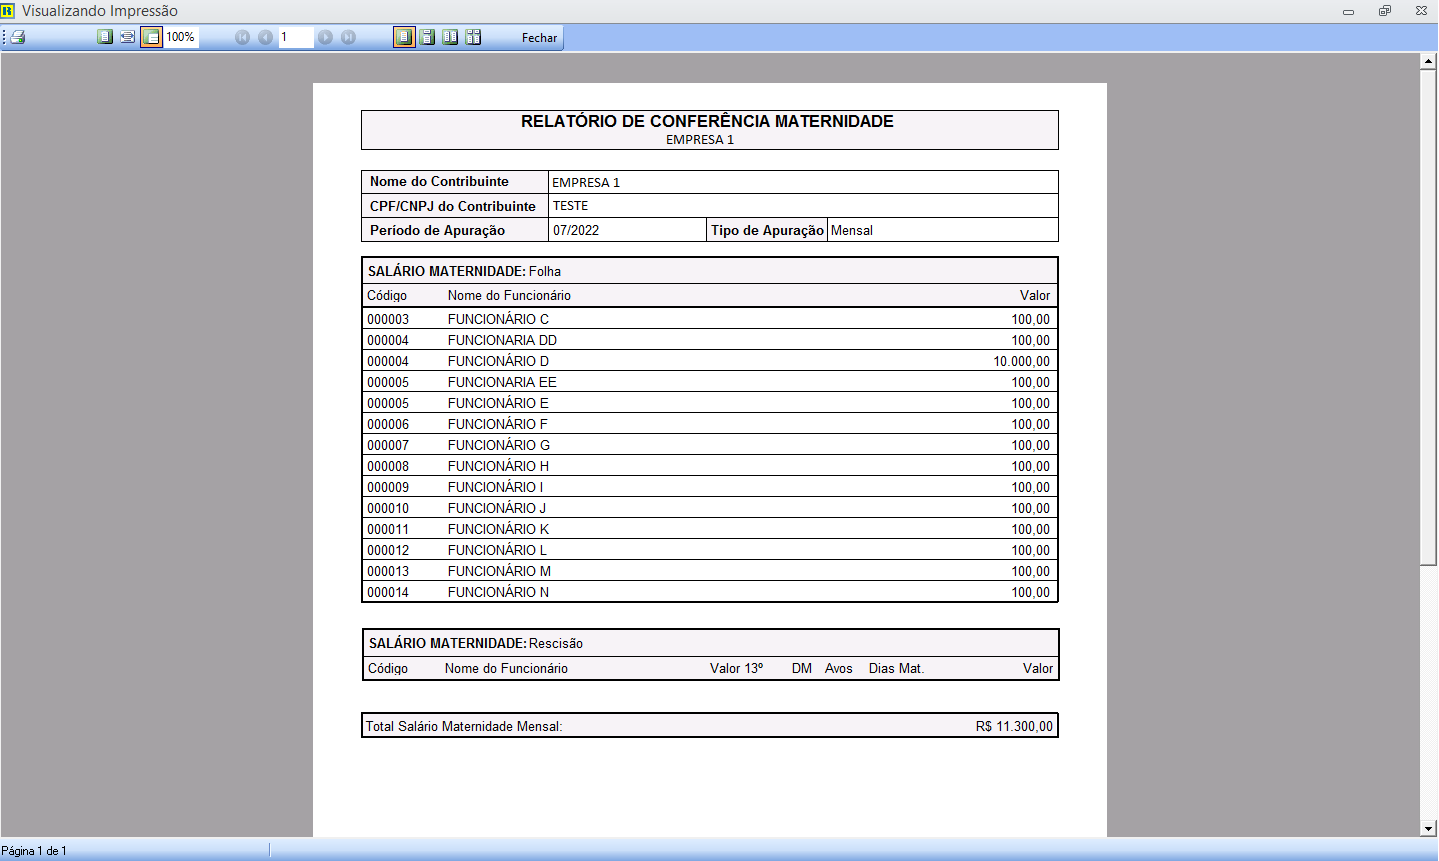Image resolution: width=1439 pixels, height=861 pixels.
Task: Minimize the Visualizando Impressão window
Action: tap(1348, 11)
